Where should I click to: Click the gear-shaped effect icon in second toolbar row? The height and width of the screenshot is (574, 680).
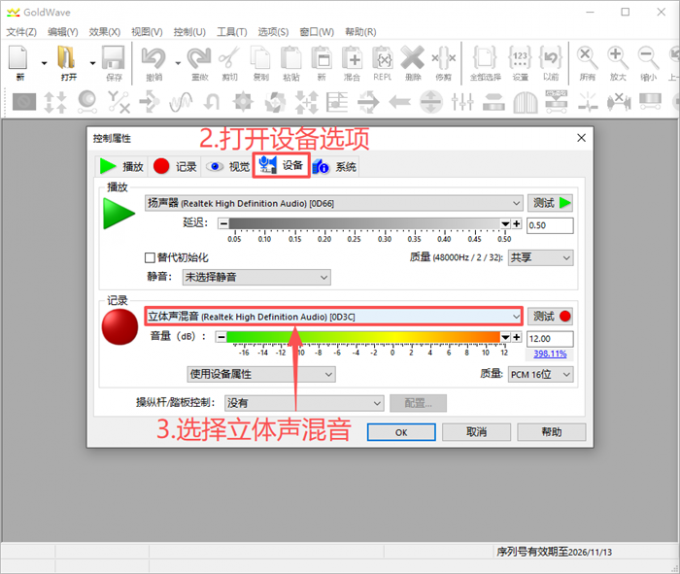(243, 102)
